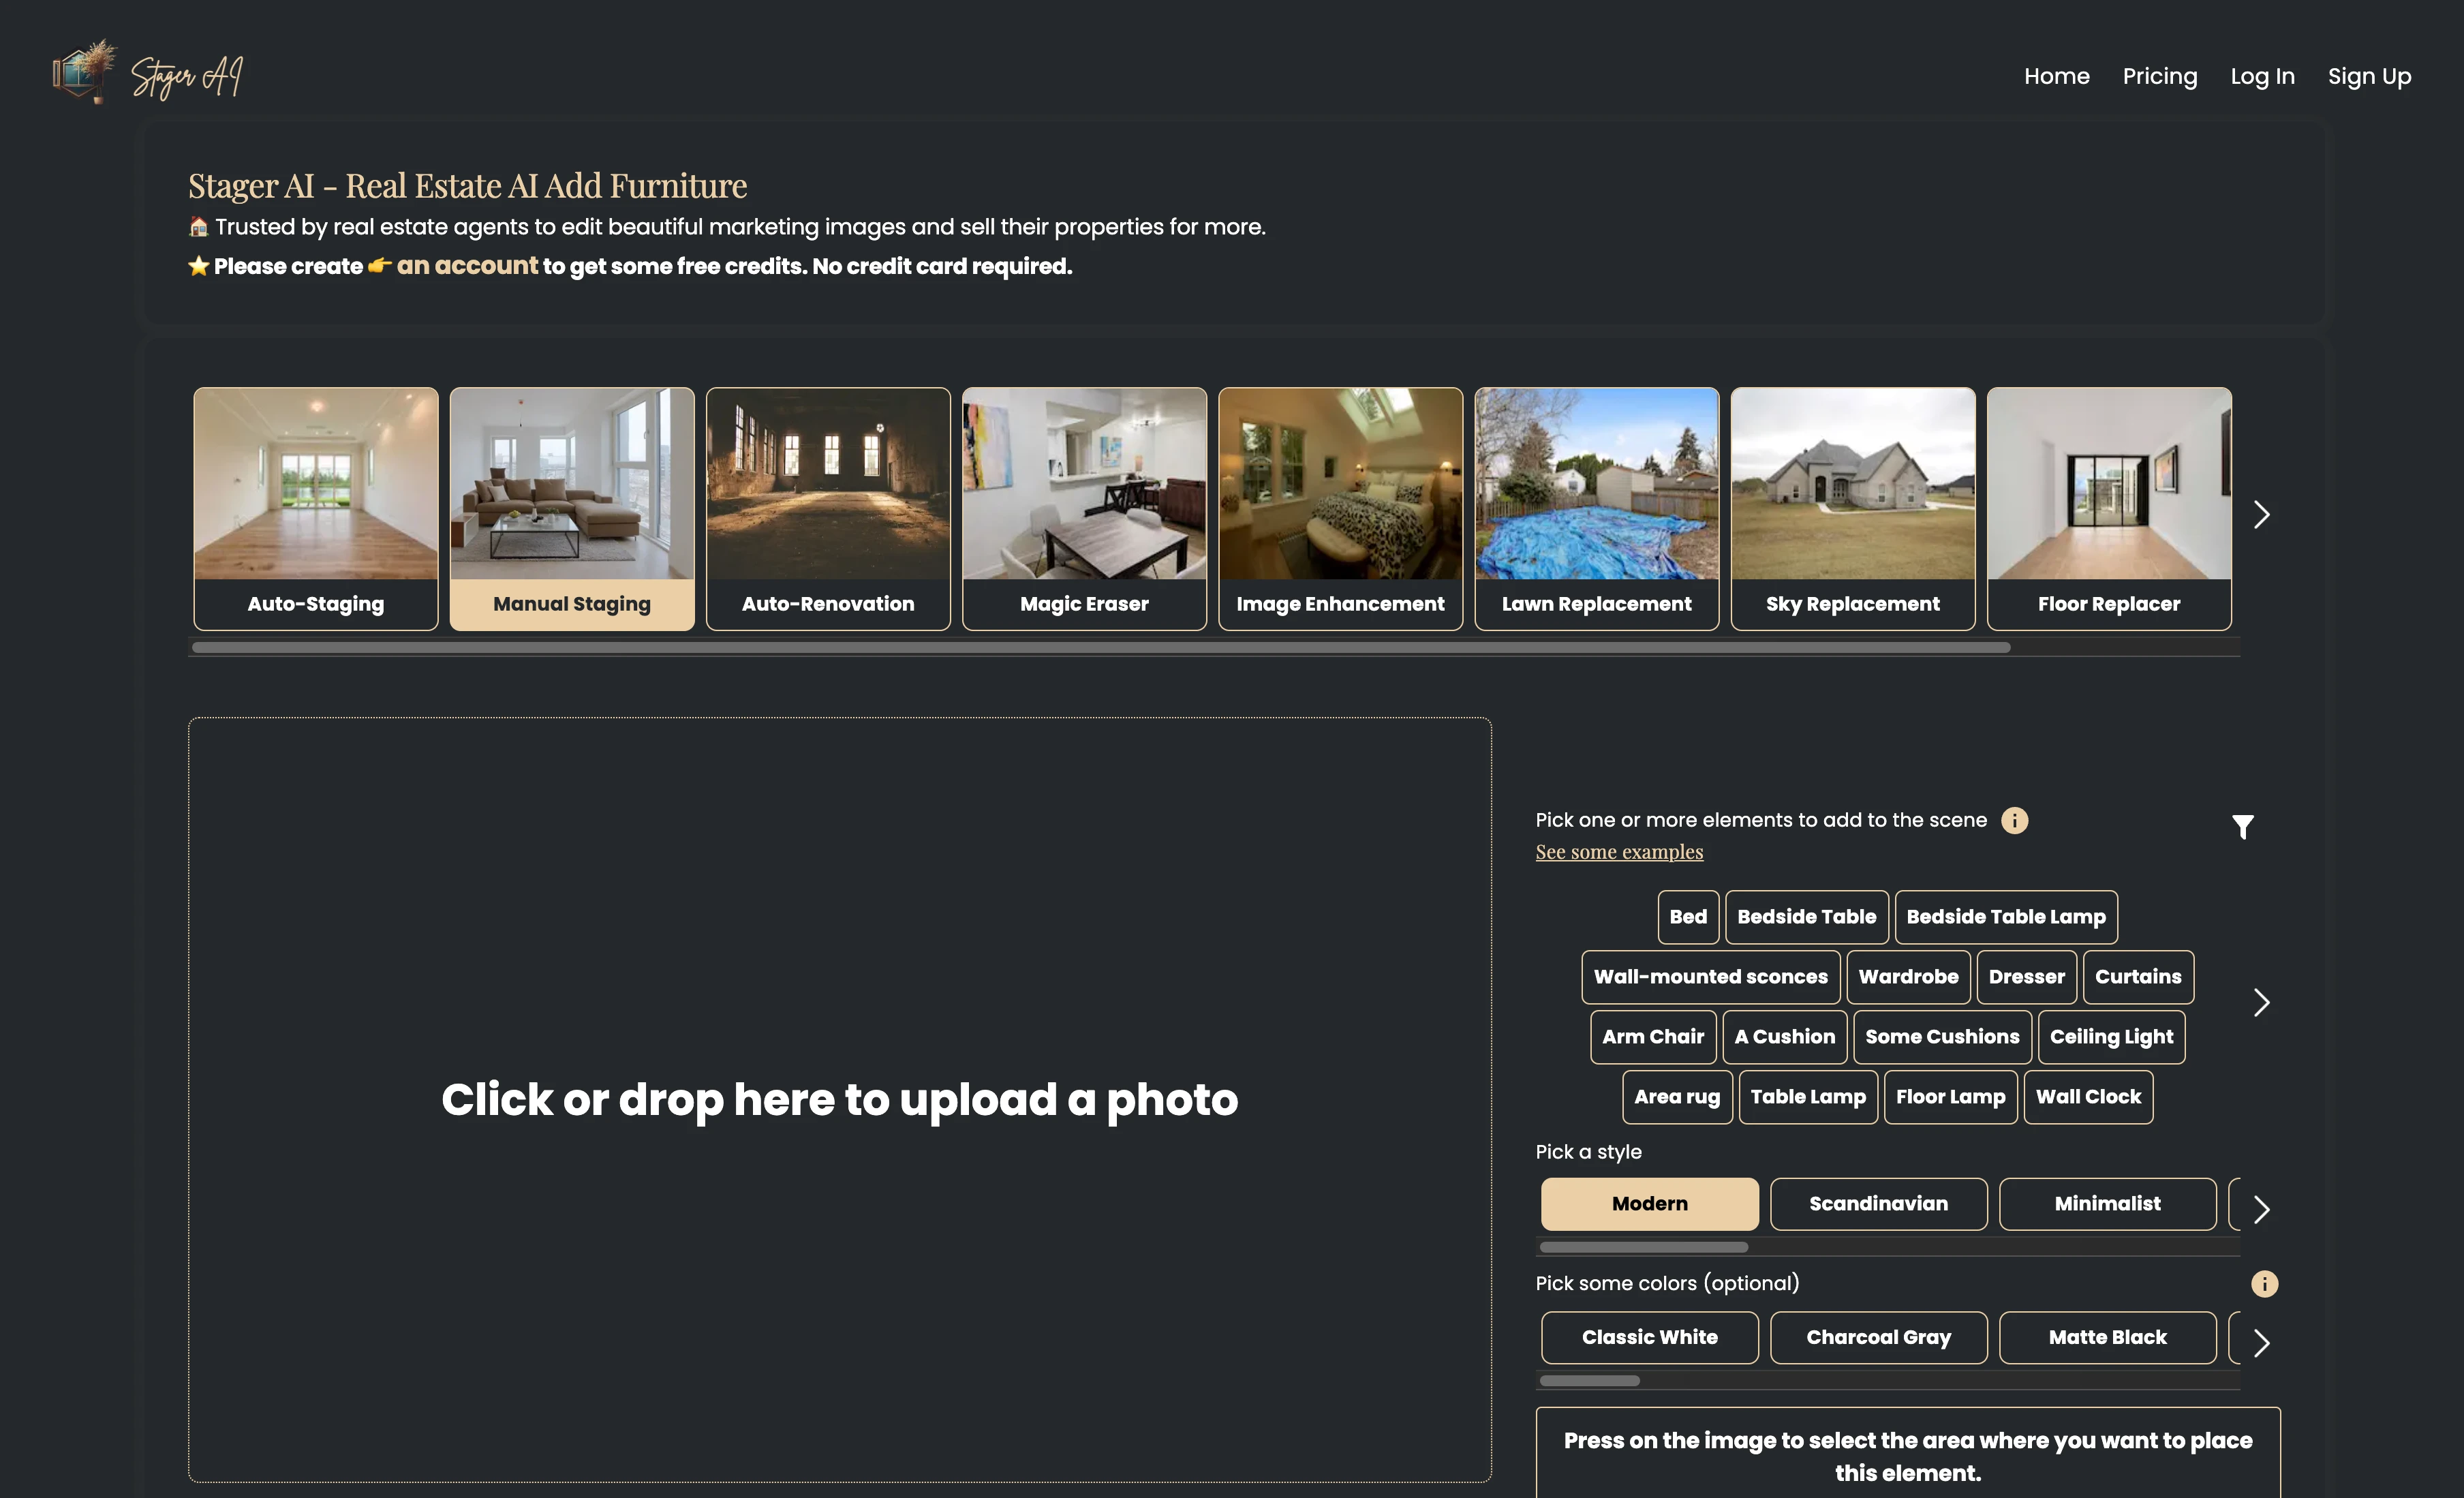Image resolution: width=2464 pixels, height=1498 pixels.
Task: Reveal more styles with right chevron
Action: (x=2262, y=1209)
